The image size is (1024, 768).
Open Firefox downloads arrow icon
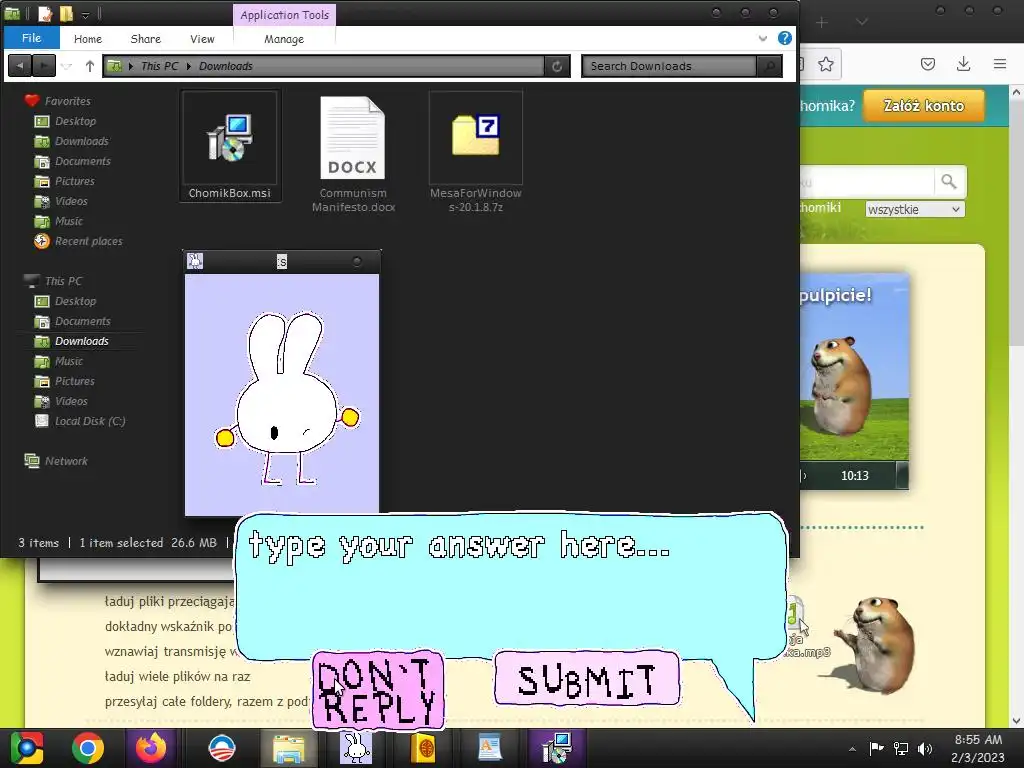click(x=963, y=64)
